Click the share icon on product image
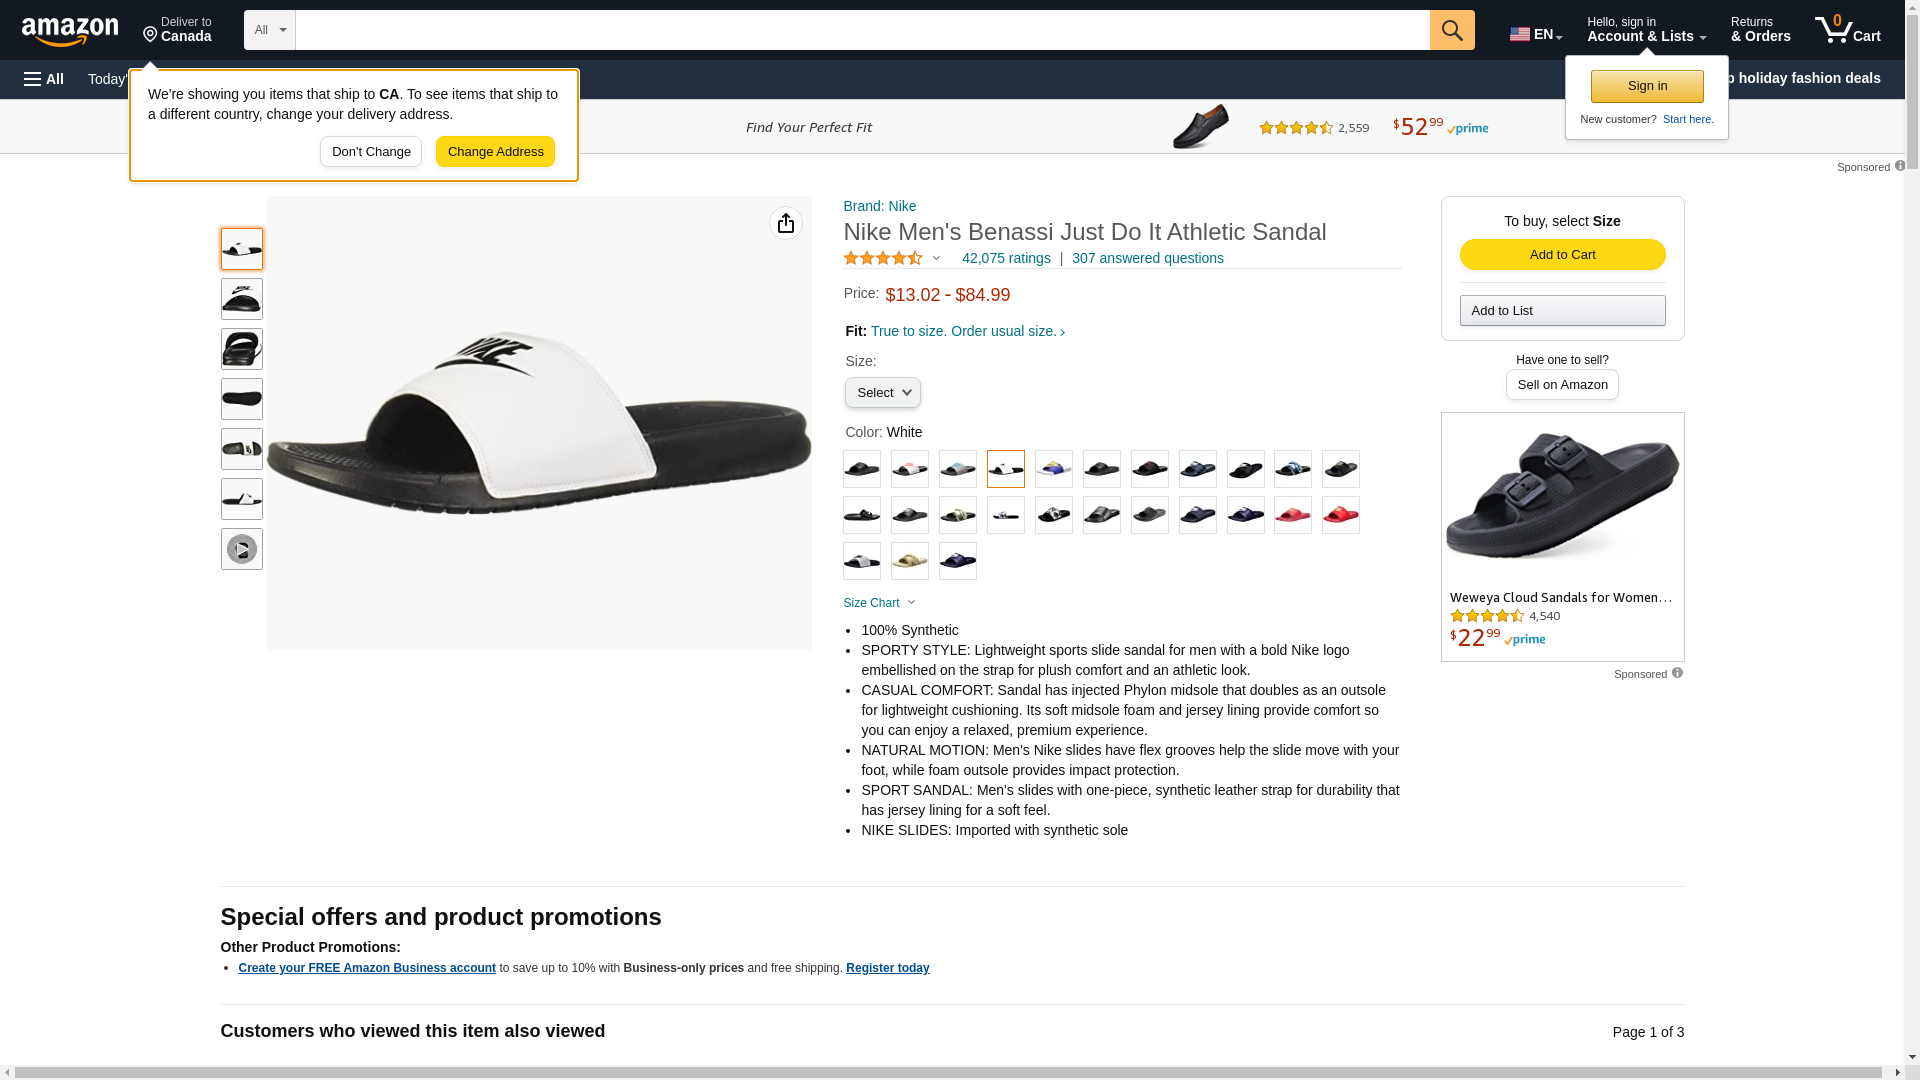Image resolution: width=1920 pixels, height=1080 pixels. 785,223
